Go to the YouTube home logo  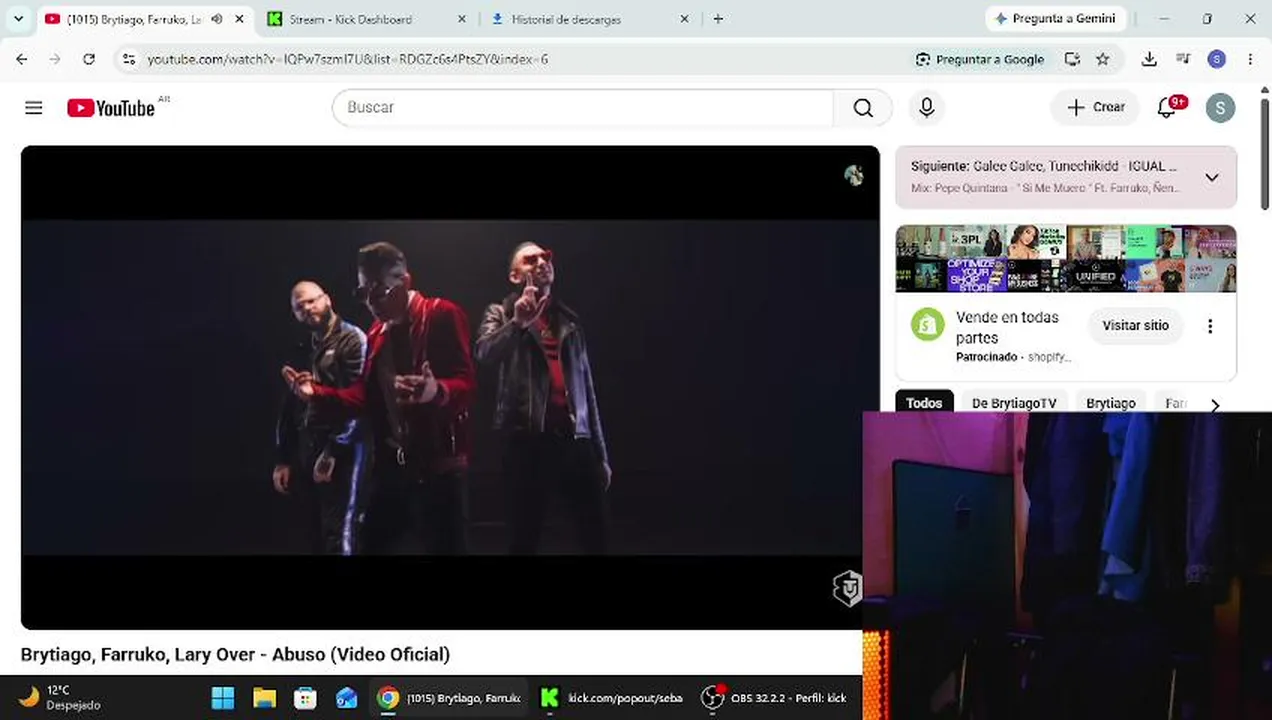coord(111,108)
